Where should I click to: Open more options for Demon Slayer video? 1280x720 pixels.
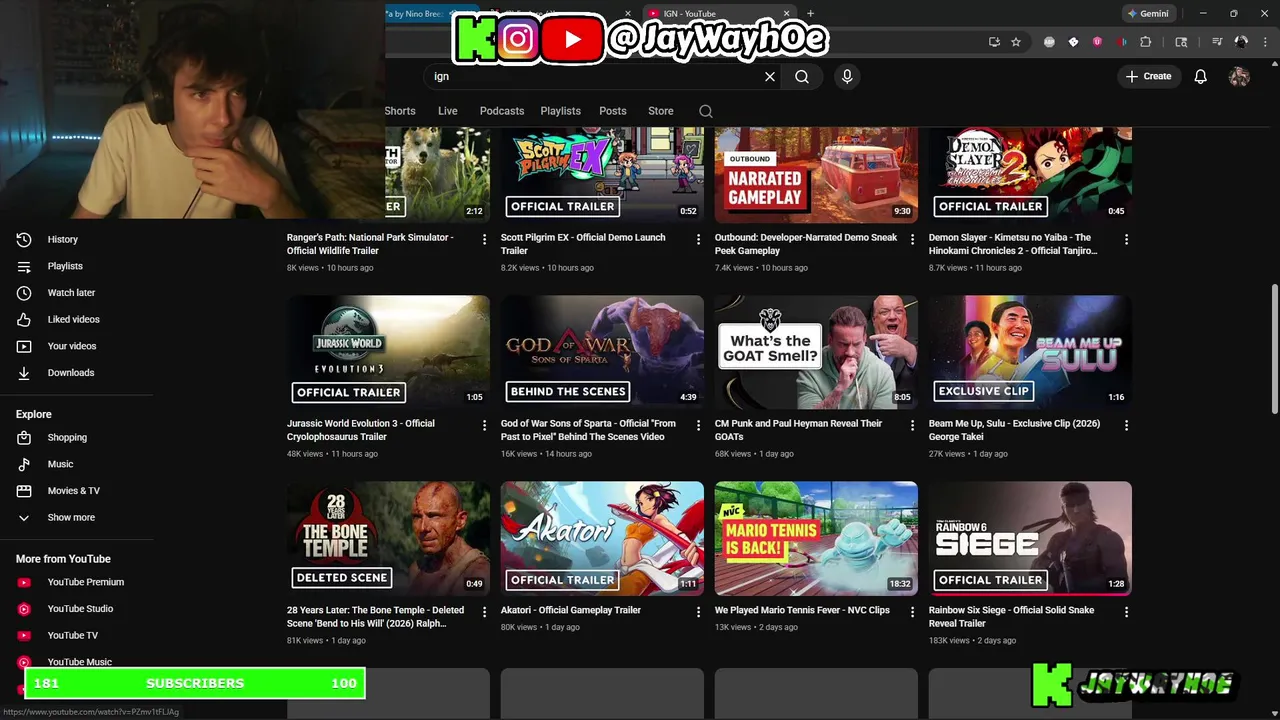1126,240
